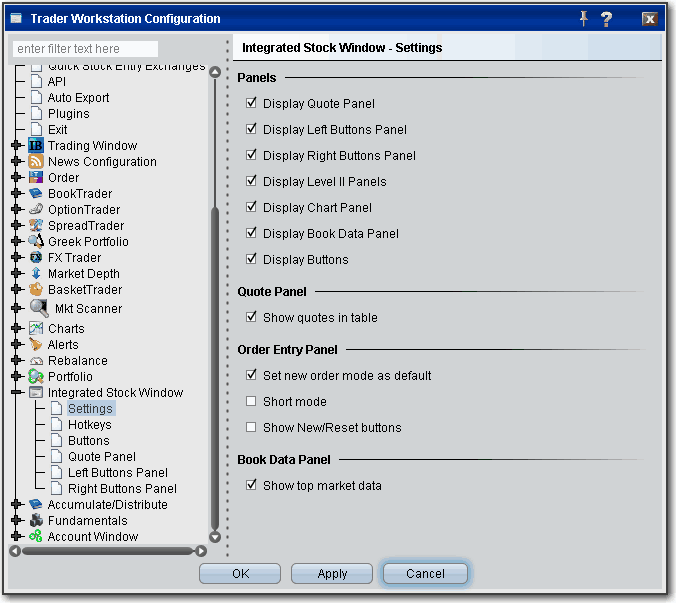676x603 pixels.
Task: Click the Portfolio icon
Action: pos(36,376)
